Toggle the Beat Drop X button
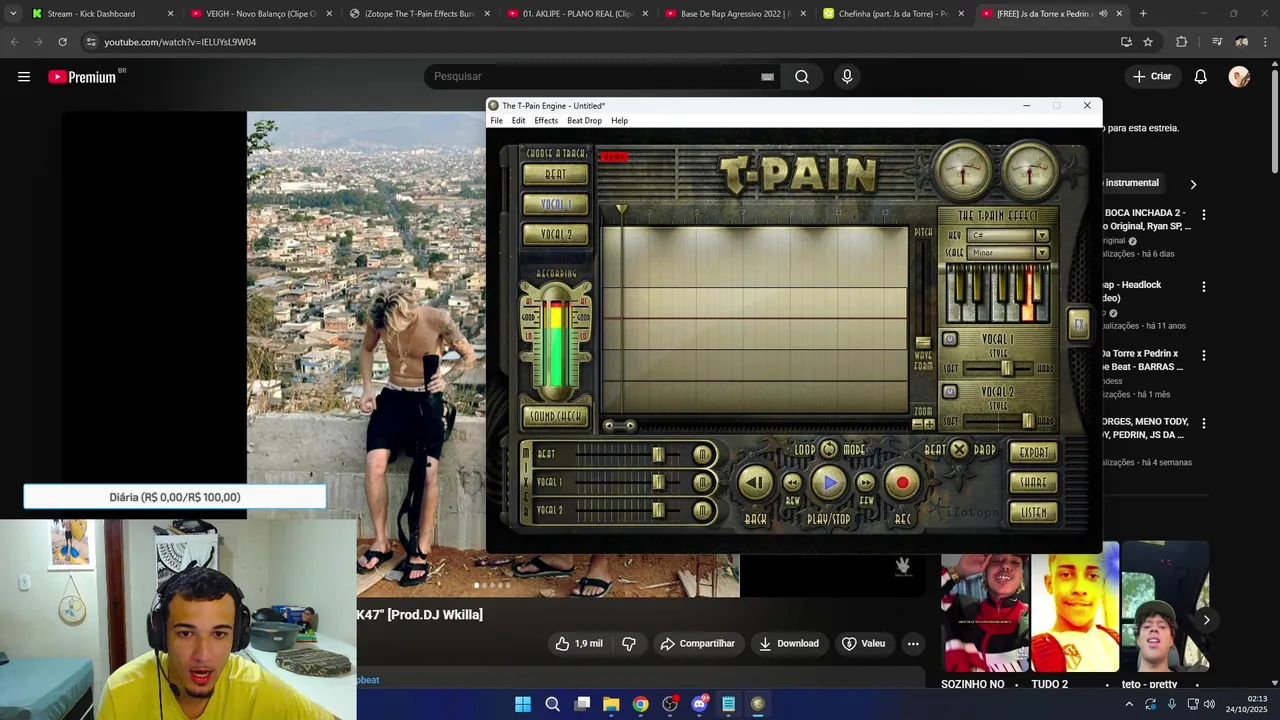 point(959,449)
